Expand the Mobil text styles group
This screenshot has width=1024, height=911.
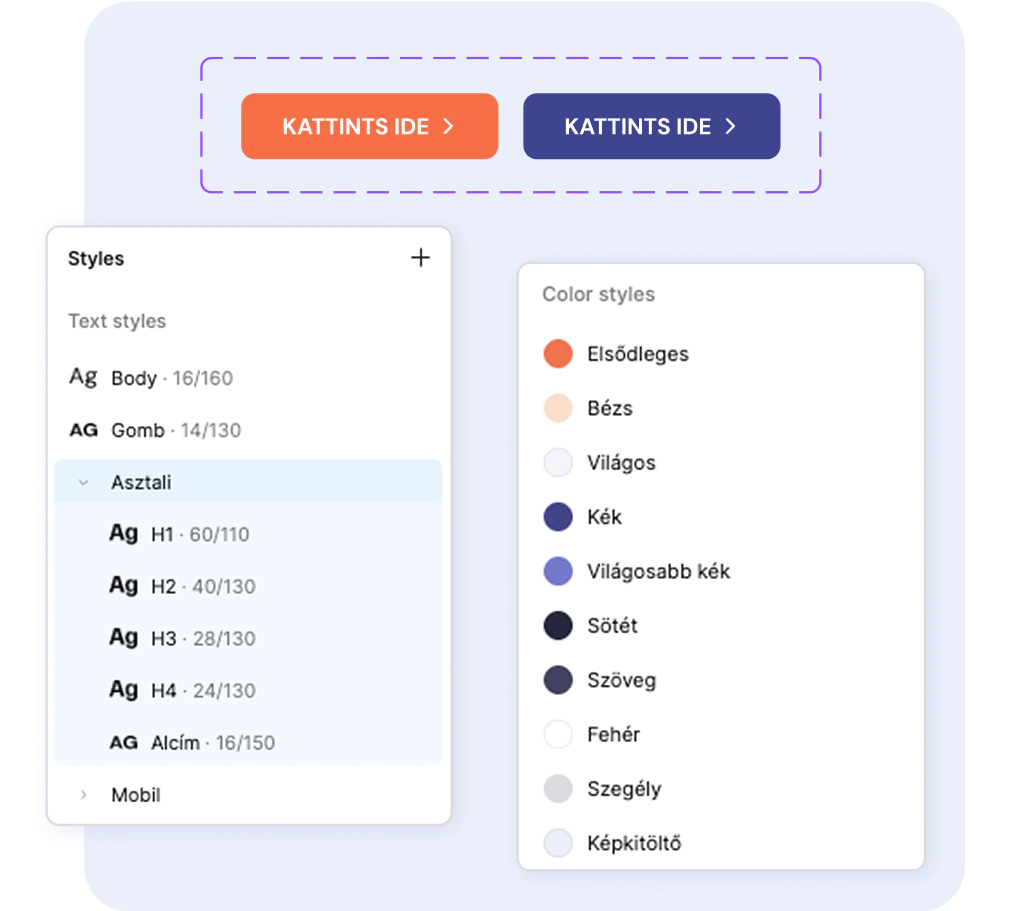[x=84, y=795]
